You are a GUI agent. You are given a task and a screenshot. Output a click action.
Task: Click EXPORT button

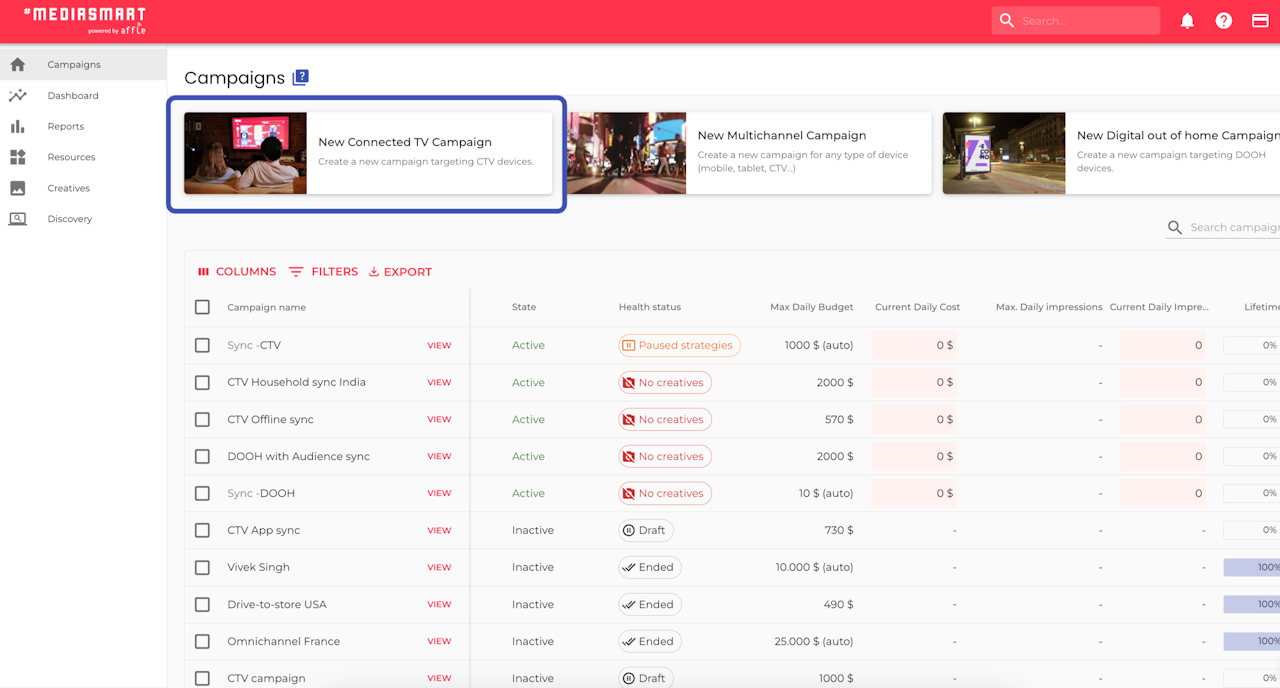point(400,272)
